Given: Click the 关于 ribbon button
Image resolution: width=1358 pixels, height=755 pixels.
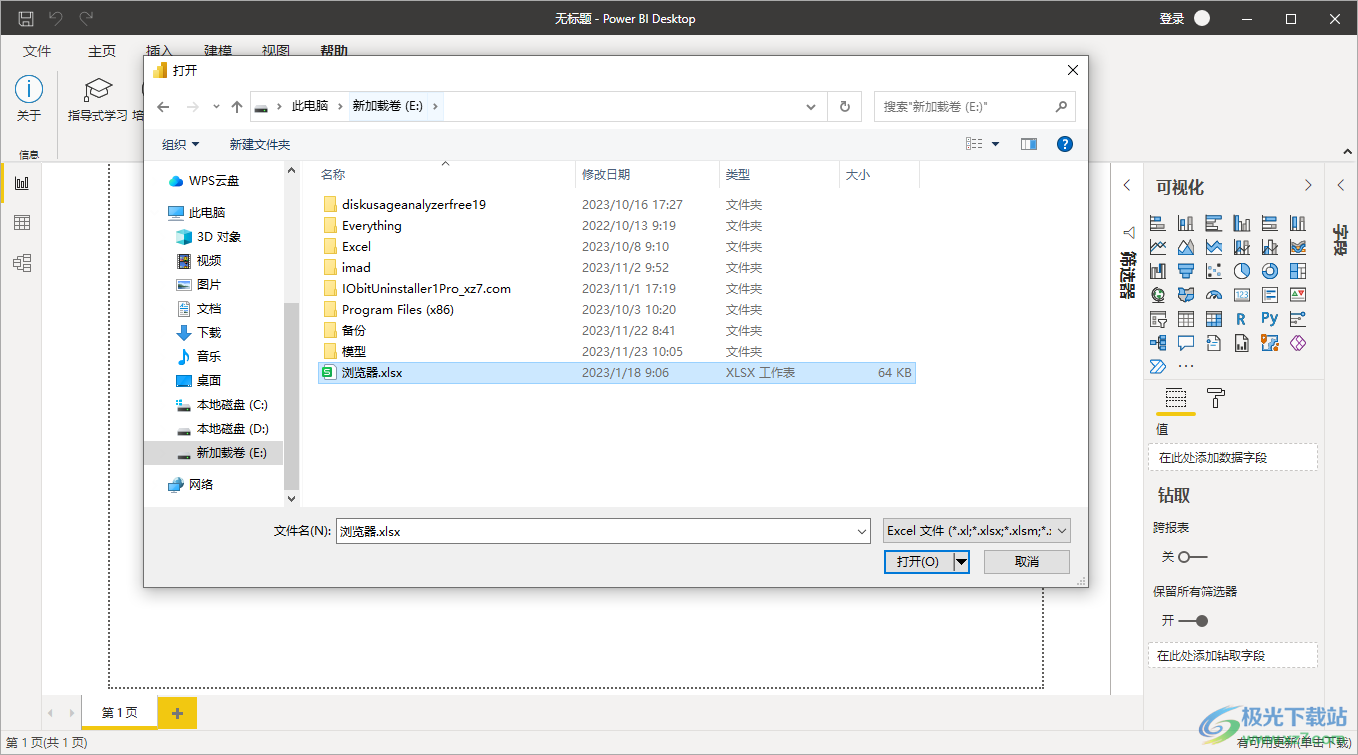Looking at the screenshot, I should (29, 100).
